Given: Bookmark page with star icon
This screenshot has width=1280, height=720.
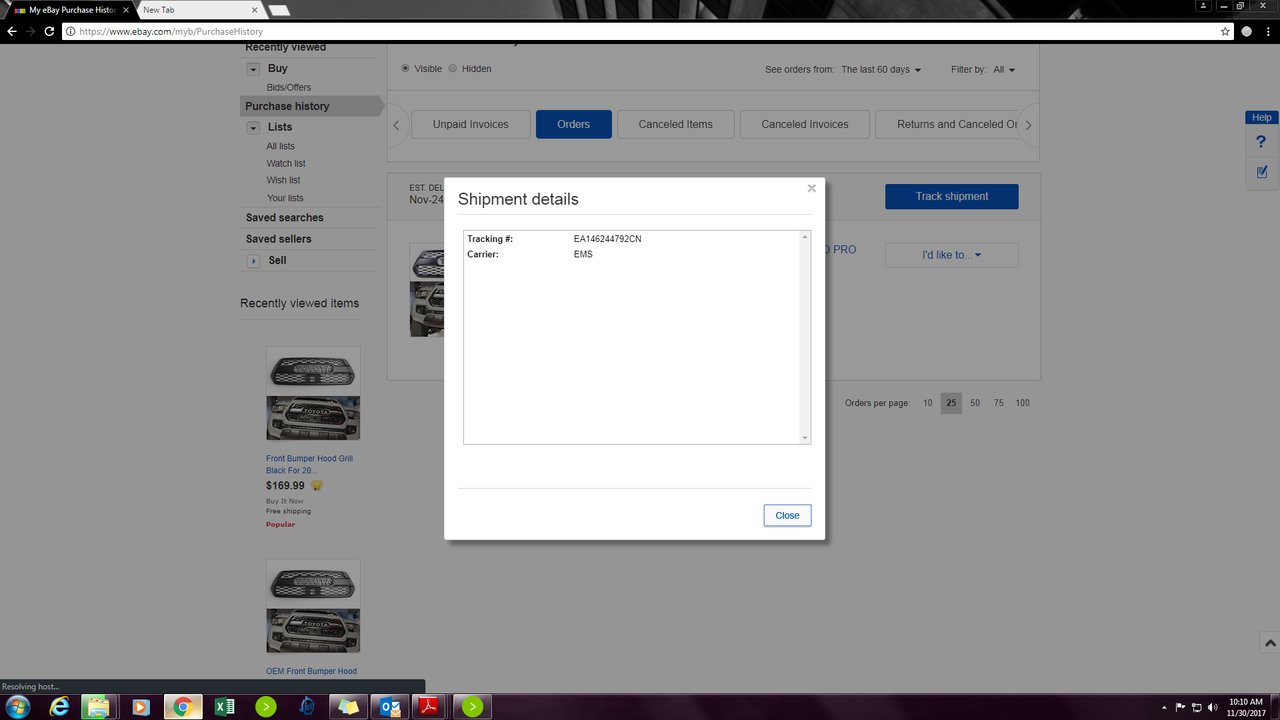Looking at the screenshot, I should [1225, 32].
